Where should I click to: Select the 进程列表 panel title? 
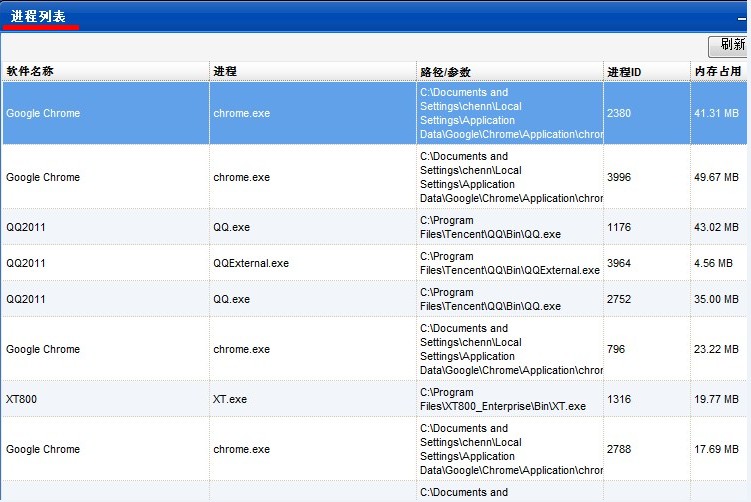click(x=38, y=16)
